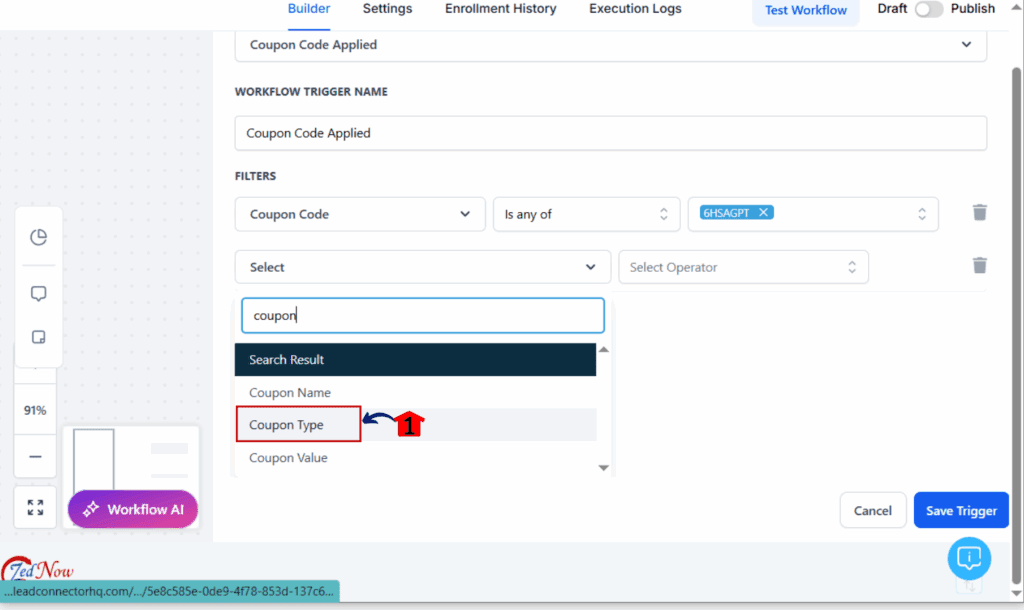Select Coupon Type from search results
Image resolution: width=1024 pixels, height=610 pixels.
coord(415,425)
